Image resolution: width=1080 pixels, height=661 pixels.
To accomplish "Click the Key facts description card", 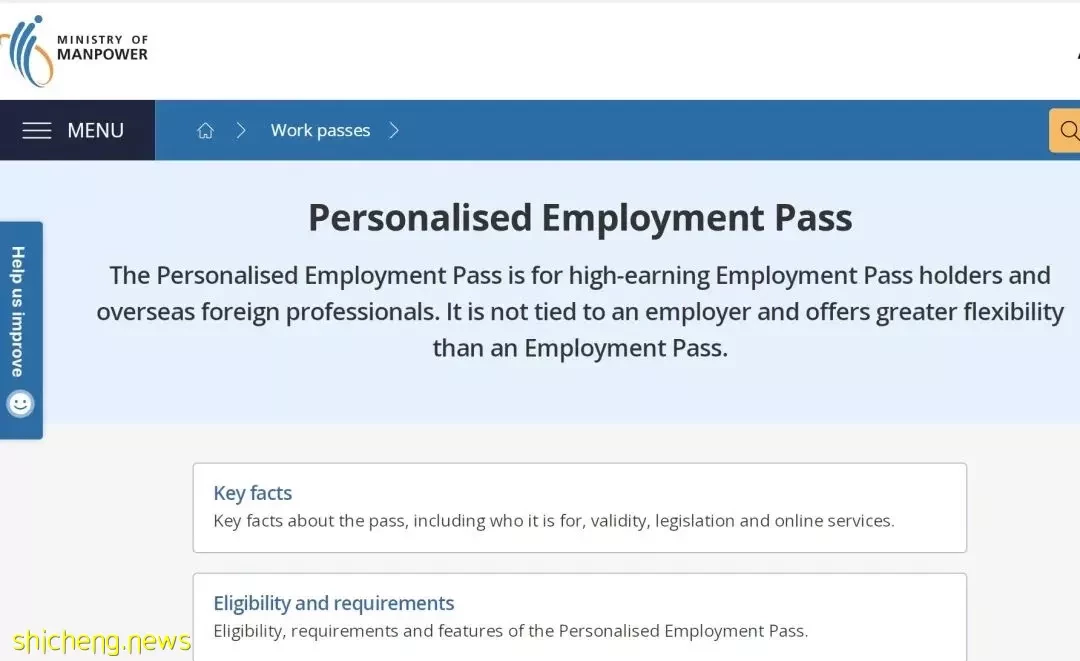I will 580,507.
